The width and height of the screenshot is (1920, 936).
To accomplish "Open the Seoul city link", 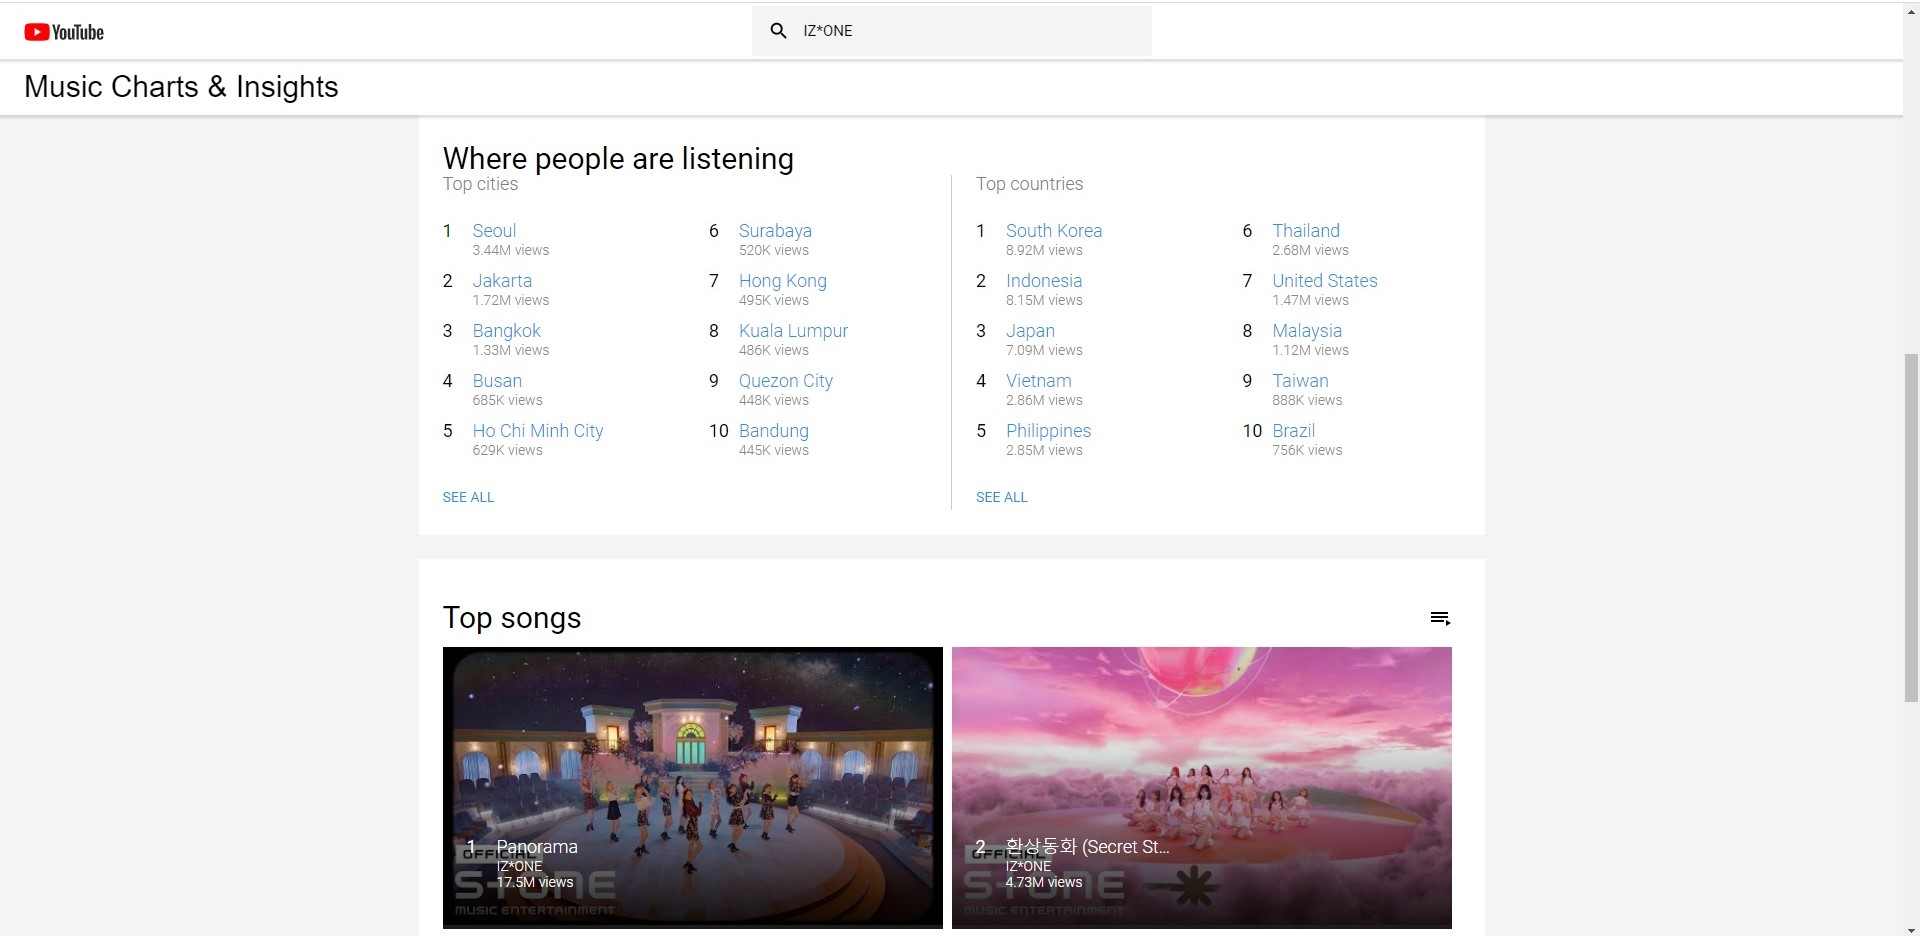I will [x=494, y=231].
